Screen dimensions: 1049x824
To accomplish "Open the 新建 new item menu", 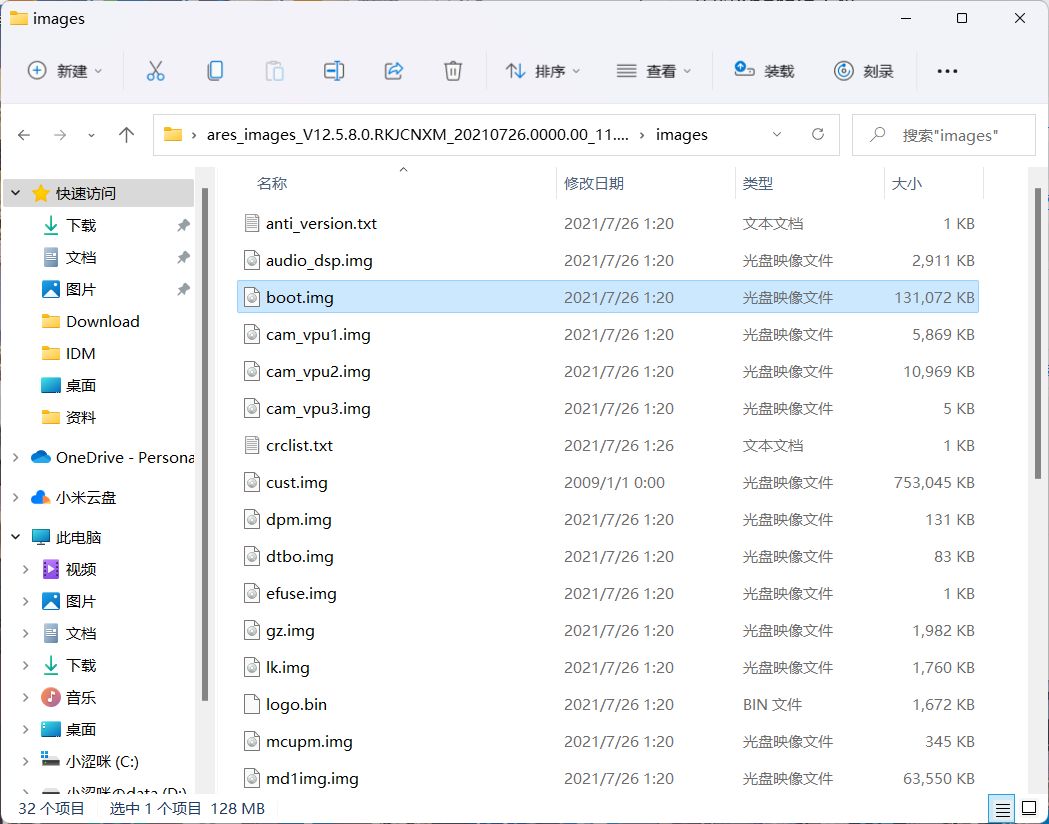I will pyautogui.click(x=65, y=71).
